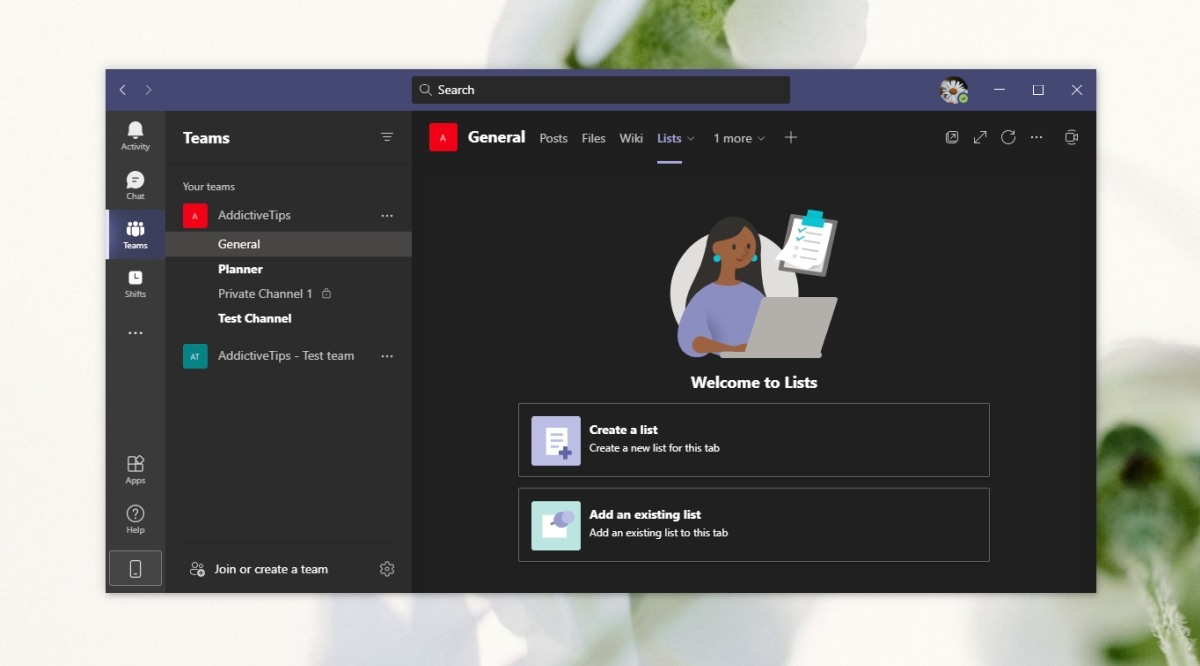
Task: Open manage teams settings gear
Action: point(387,569)
